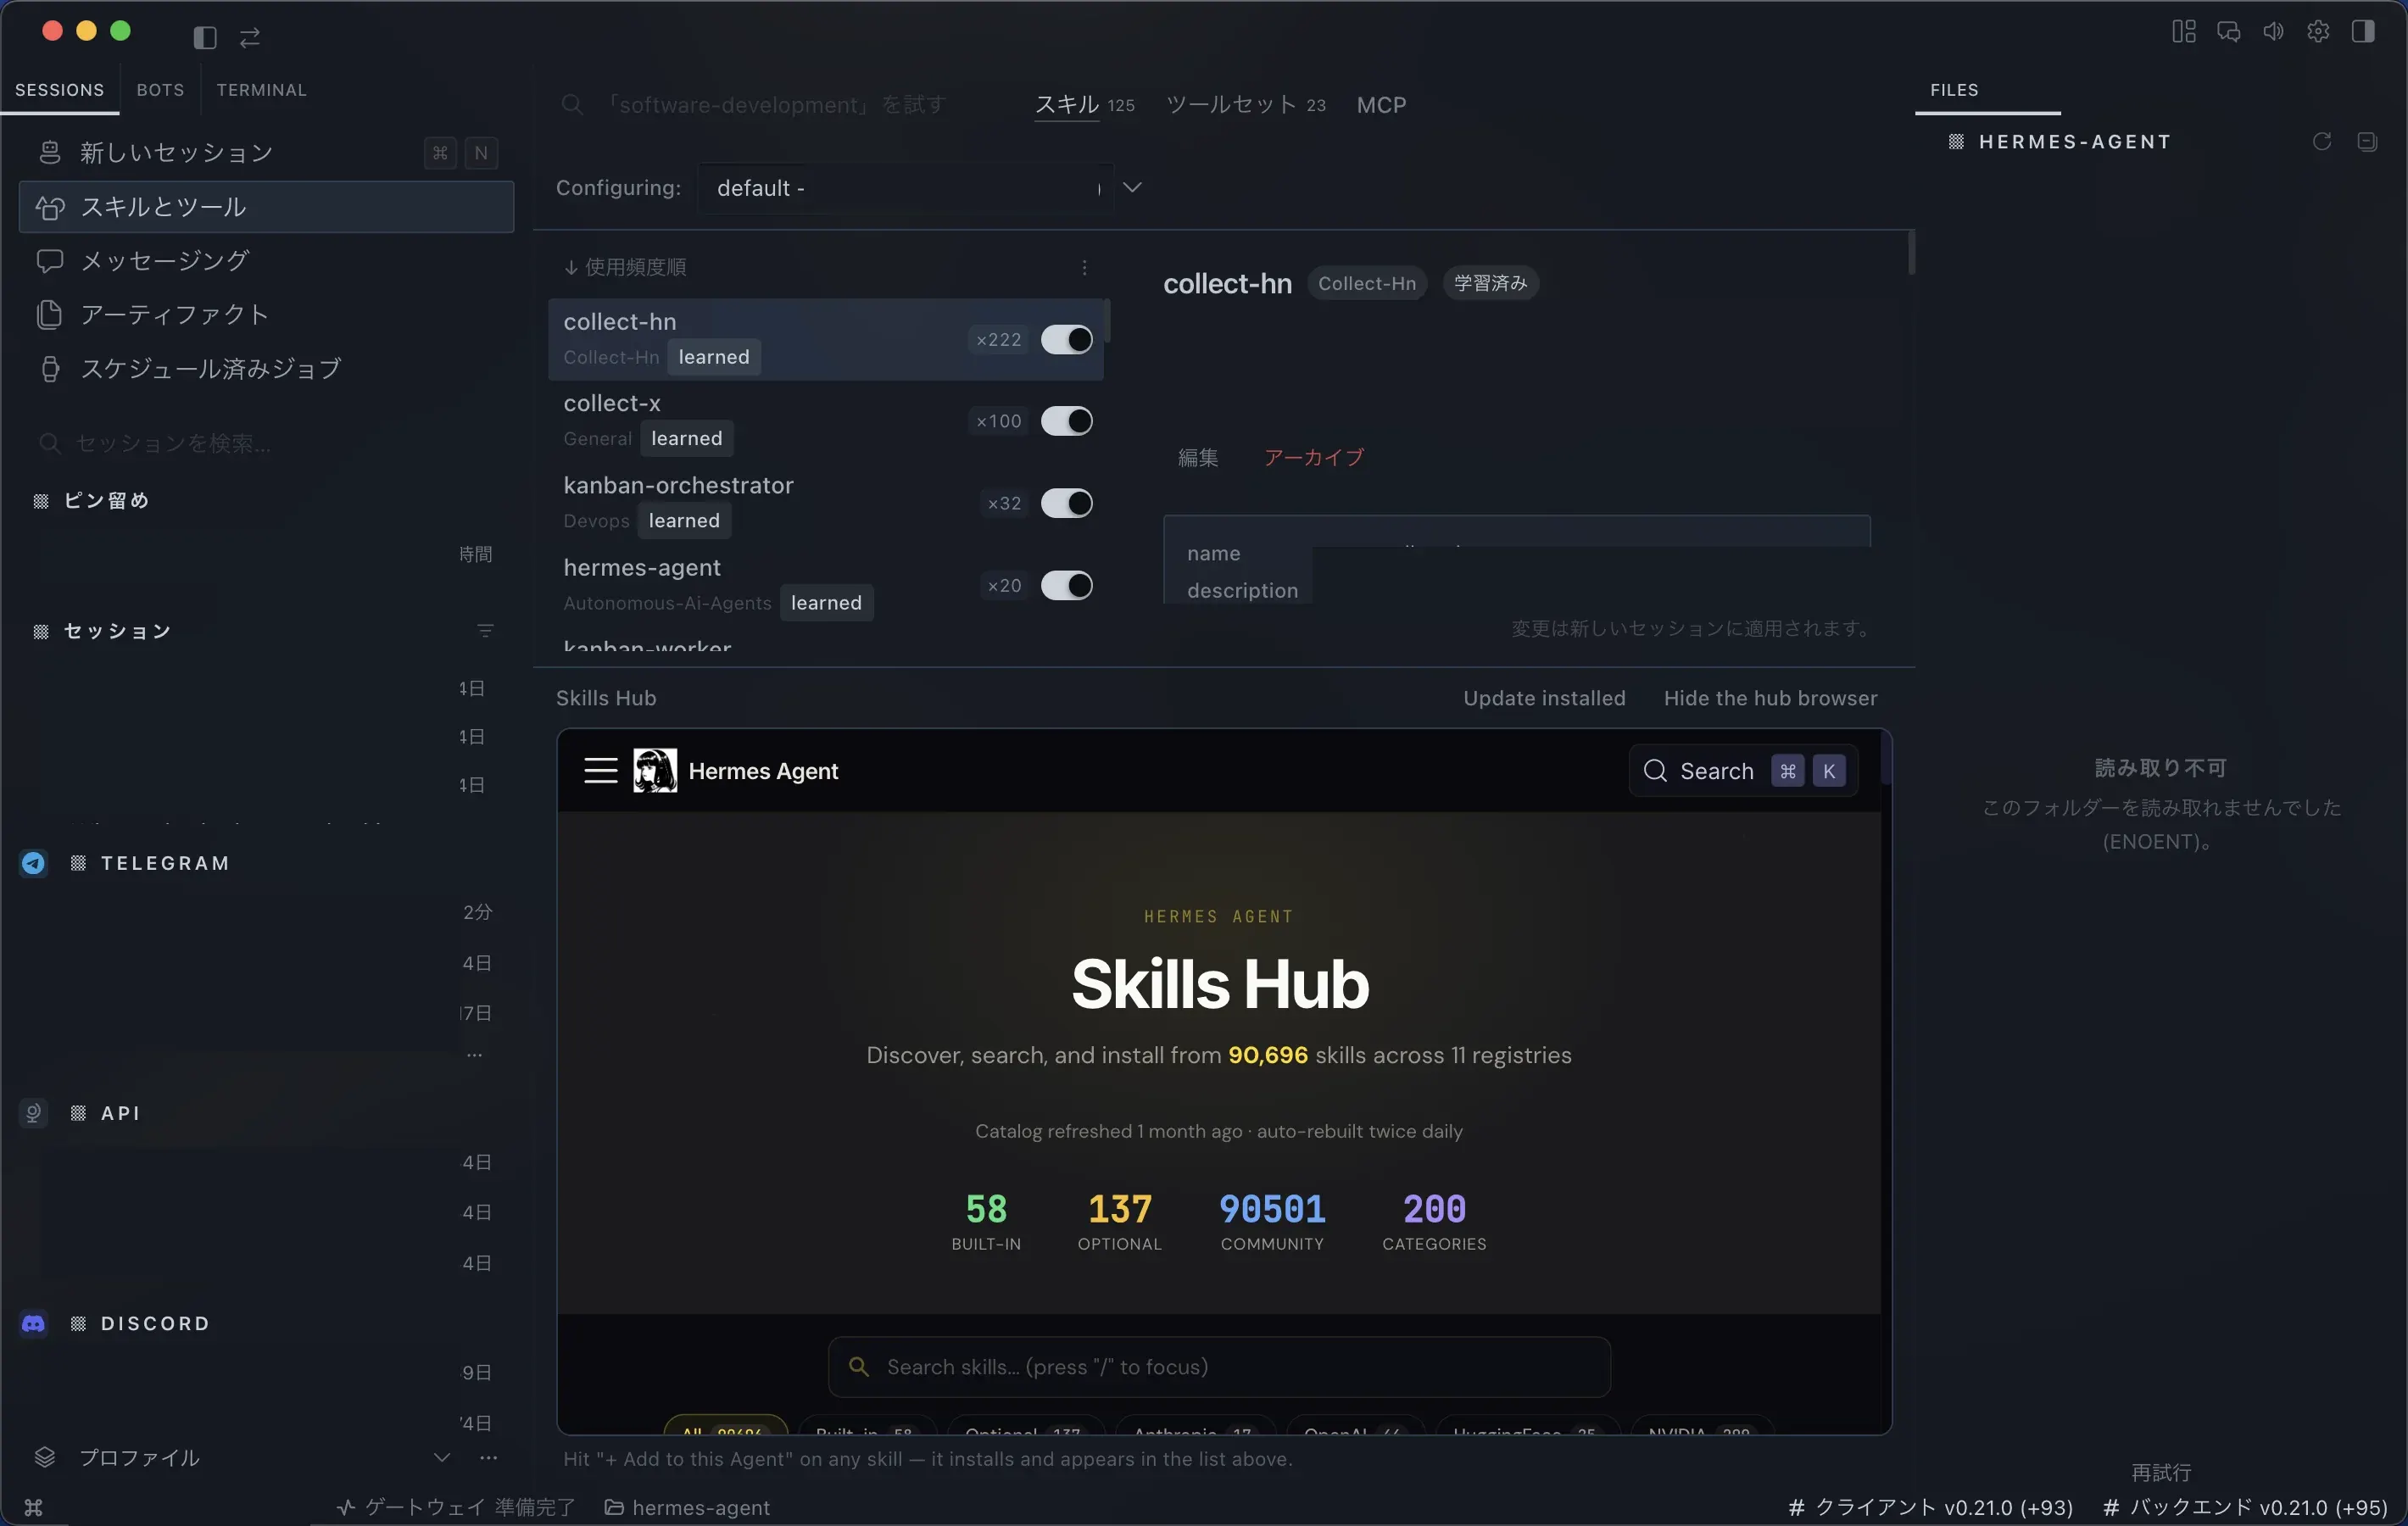Click the バックエンド v0.21.0 (+95) version text
Image resolution: width=2408 pixels, height=1526 pixels.
tap(2245, 1507)
